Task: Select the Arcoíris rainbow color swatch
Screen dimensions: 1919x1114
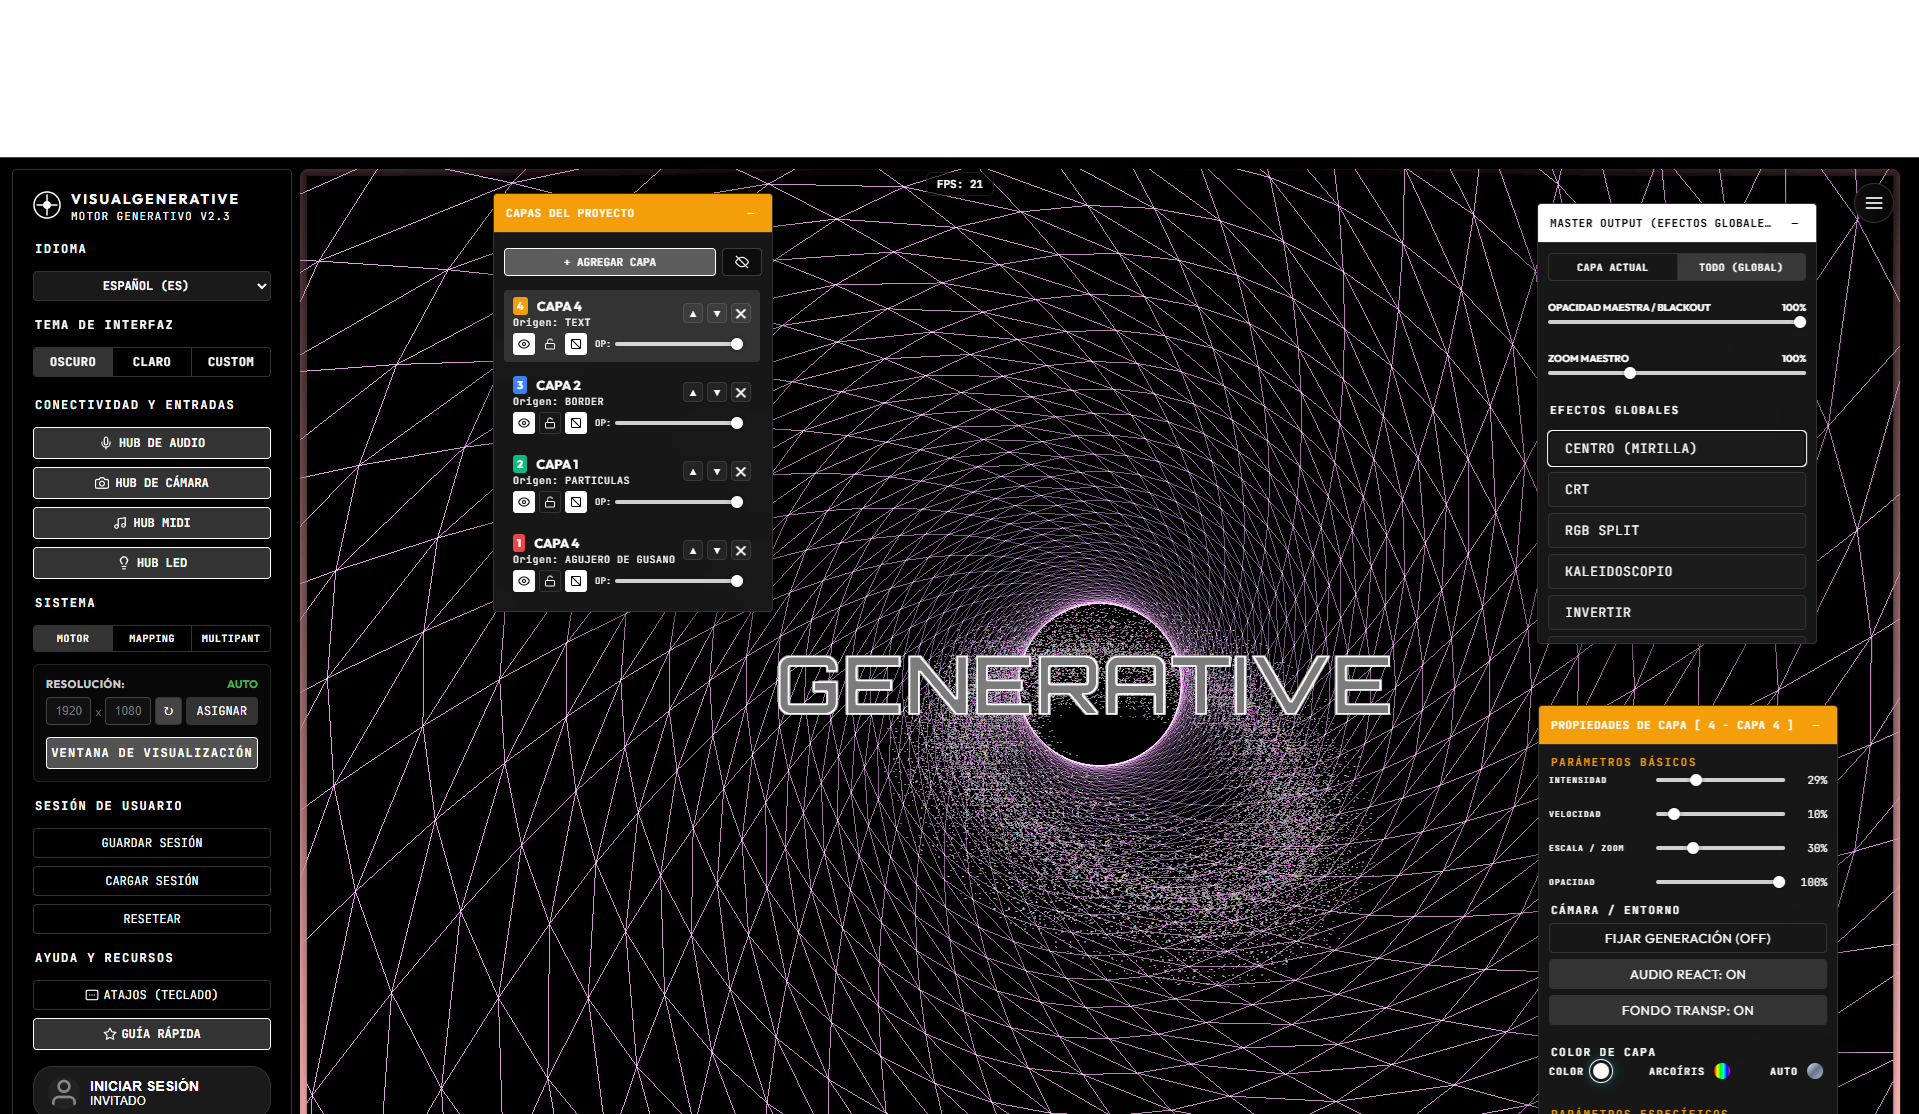Action: point(1722,1071)
